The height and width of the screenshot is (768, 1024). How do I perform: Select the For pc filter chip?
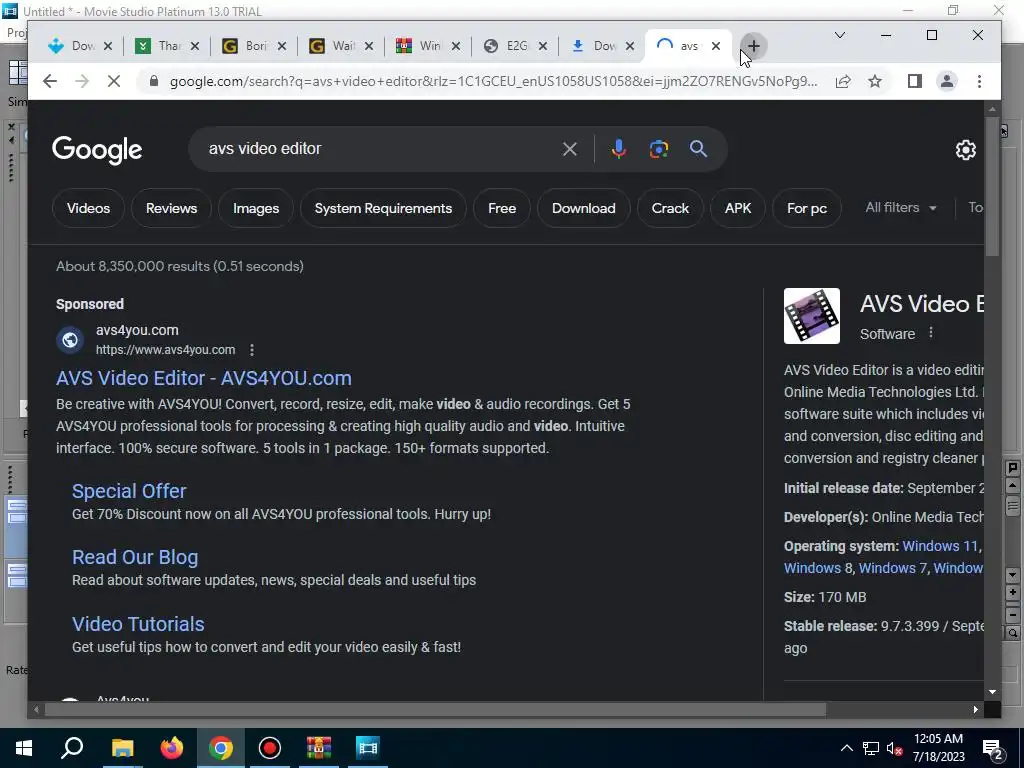pyautogui.click(x=807, y=208)
